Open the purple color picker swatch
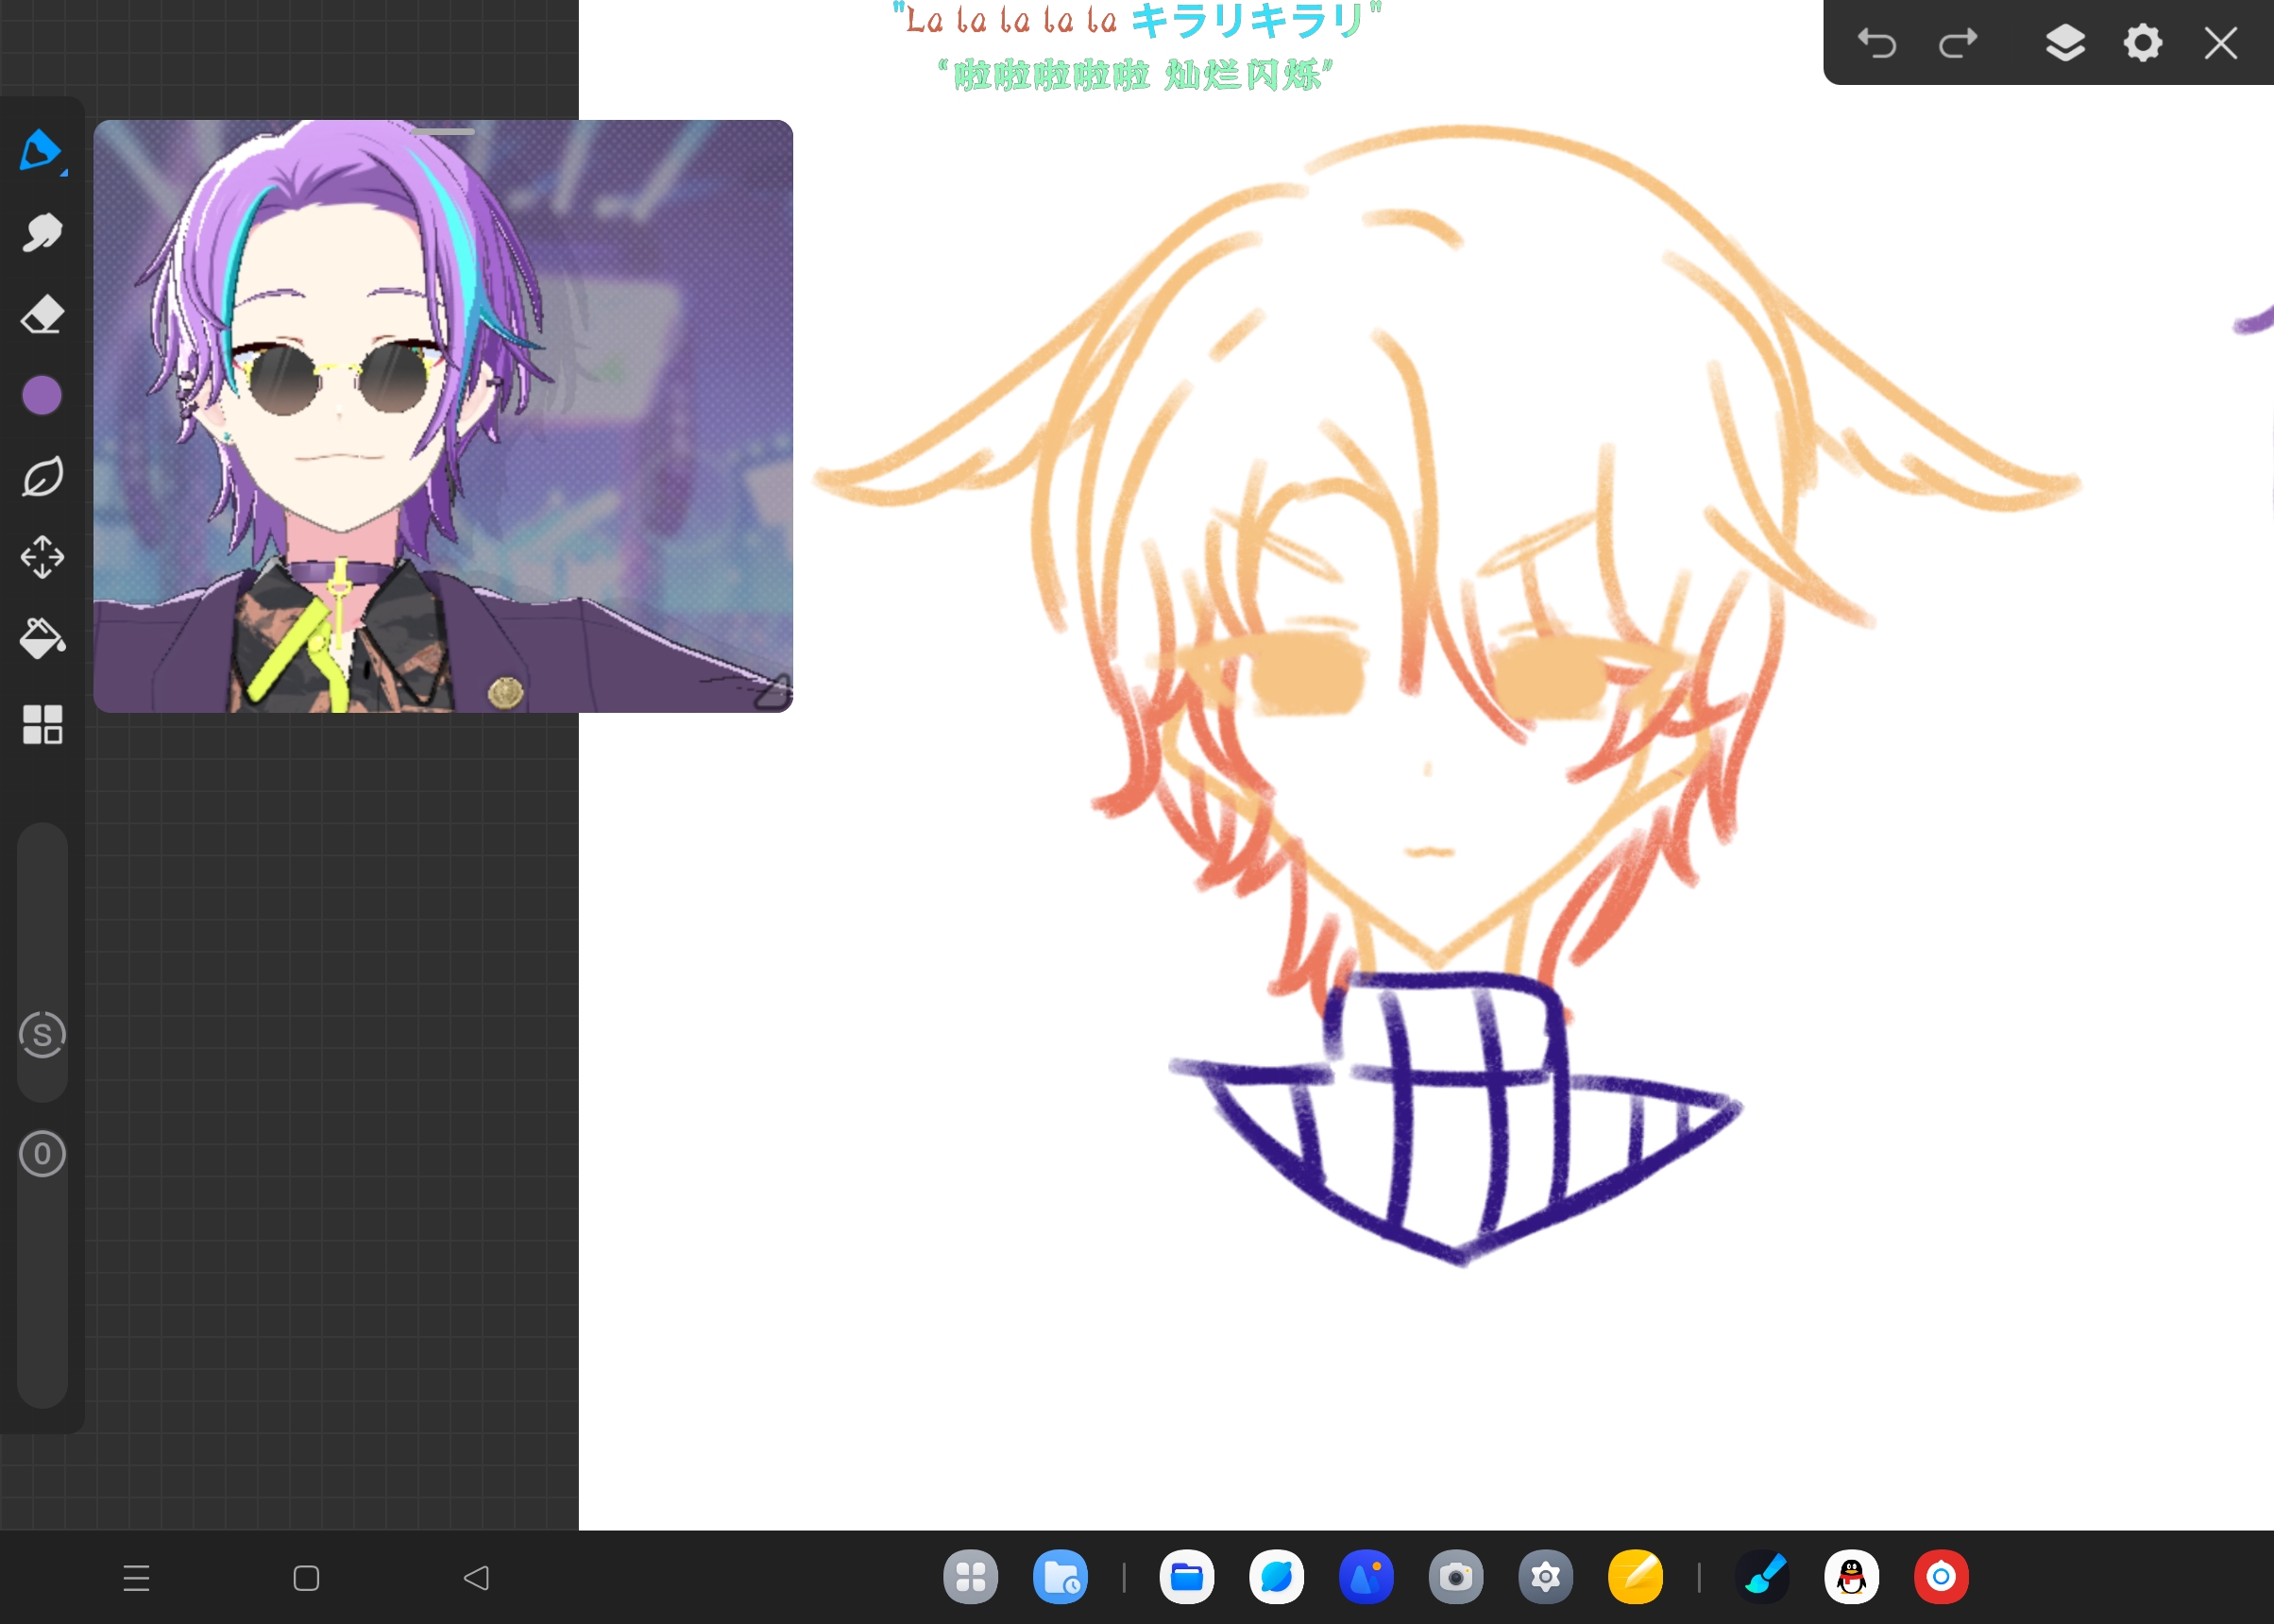 (x=42, y=396)
